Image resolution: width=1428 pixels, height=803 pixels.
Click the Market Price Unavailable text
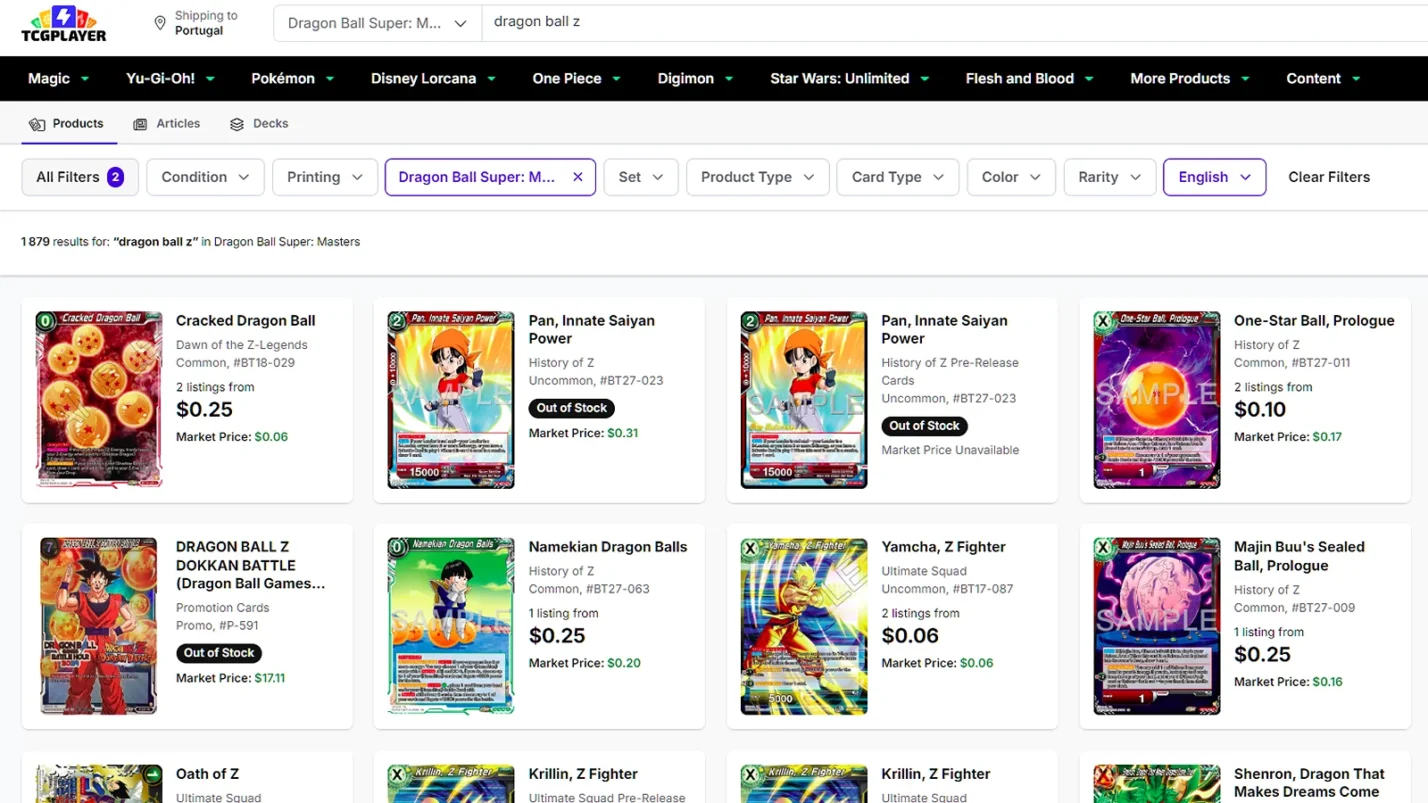pyautogui.click(x=951, y=450)
